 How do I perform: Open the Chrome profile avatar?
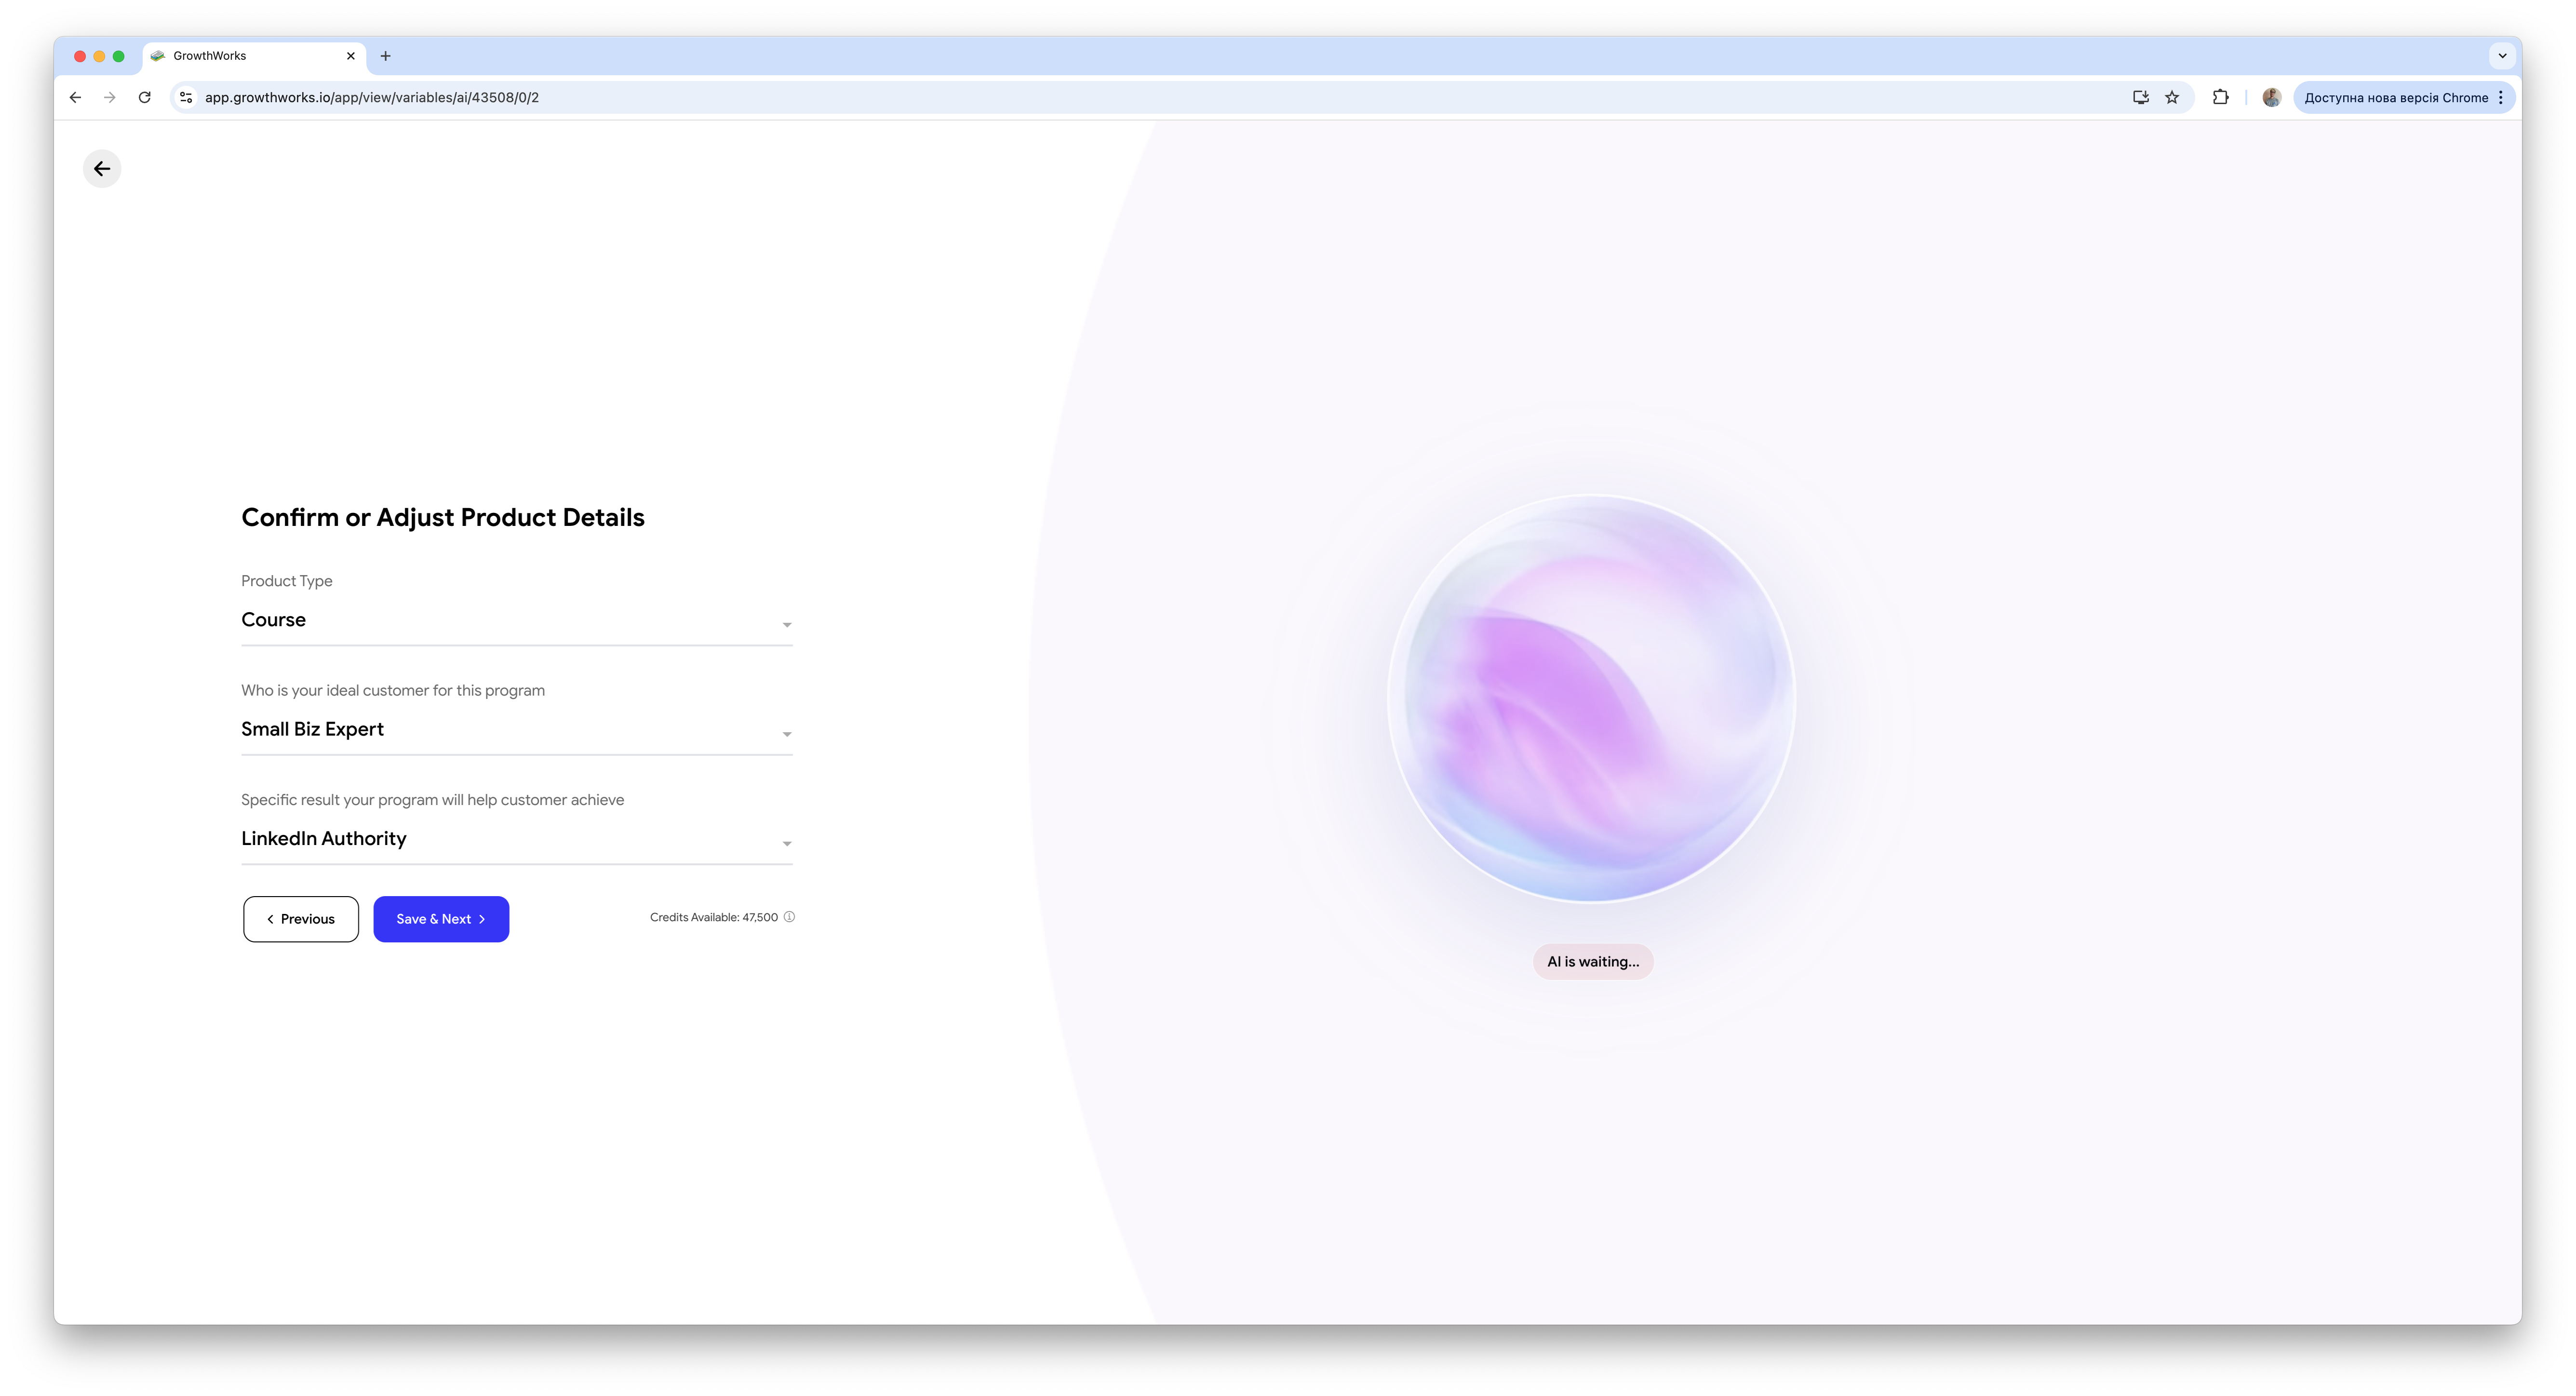2271,97
